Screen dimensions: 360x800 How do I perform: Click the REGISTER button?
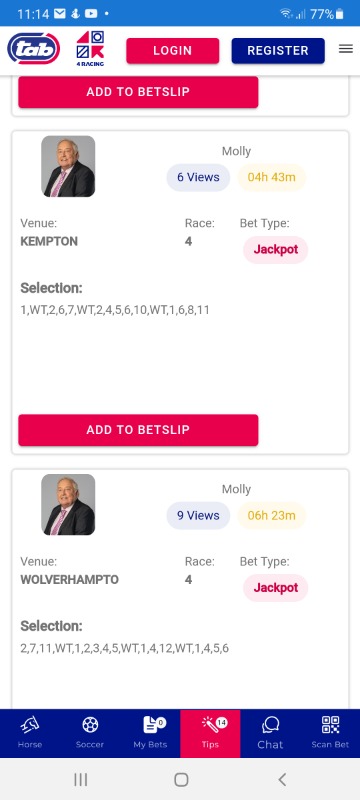(x=278, y=51)
